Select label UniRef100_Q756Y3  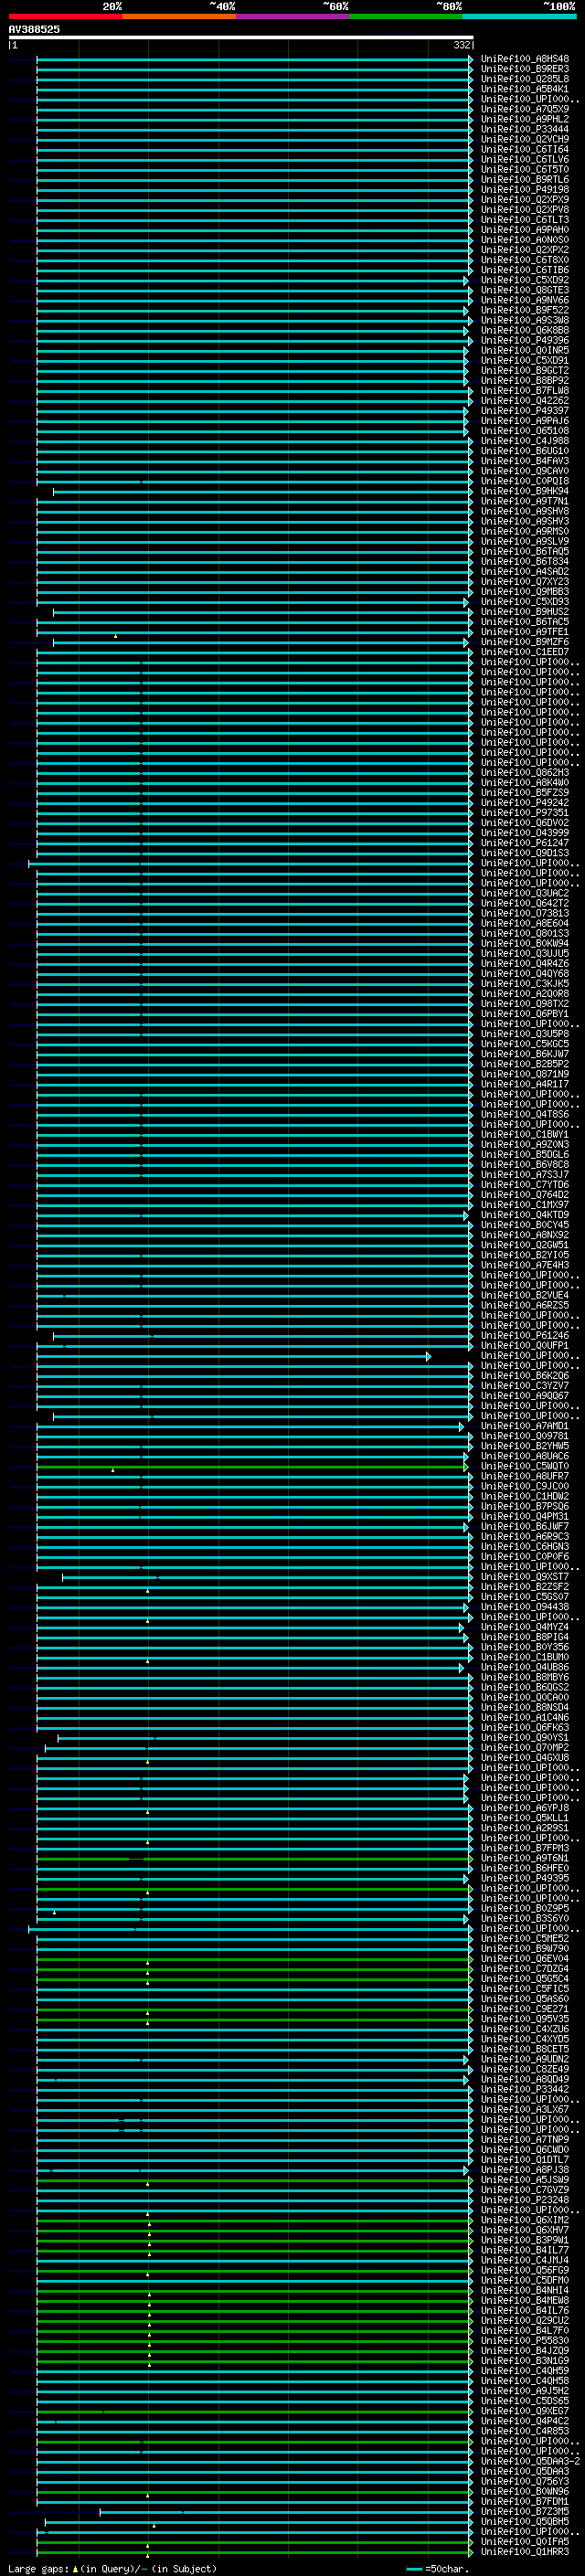coord(525,2482)
